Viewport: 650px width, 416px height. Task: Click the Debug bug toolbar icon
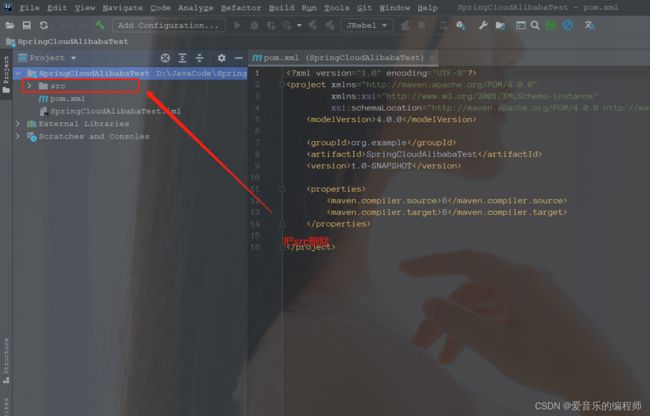point(255,25)
